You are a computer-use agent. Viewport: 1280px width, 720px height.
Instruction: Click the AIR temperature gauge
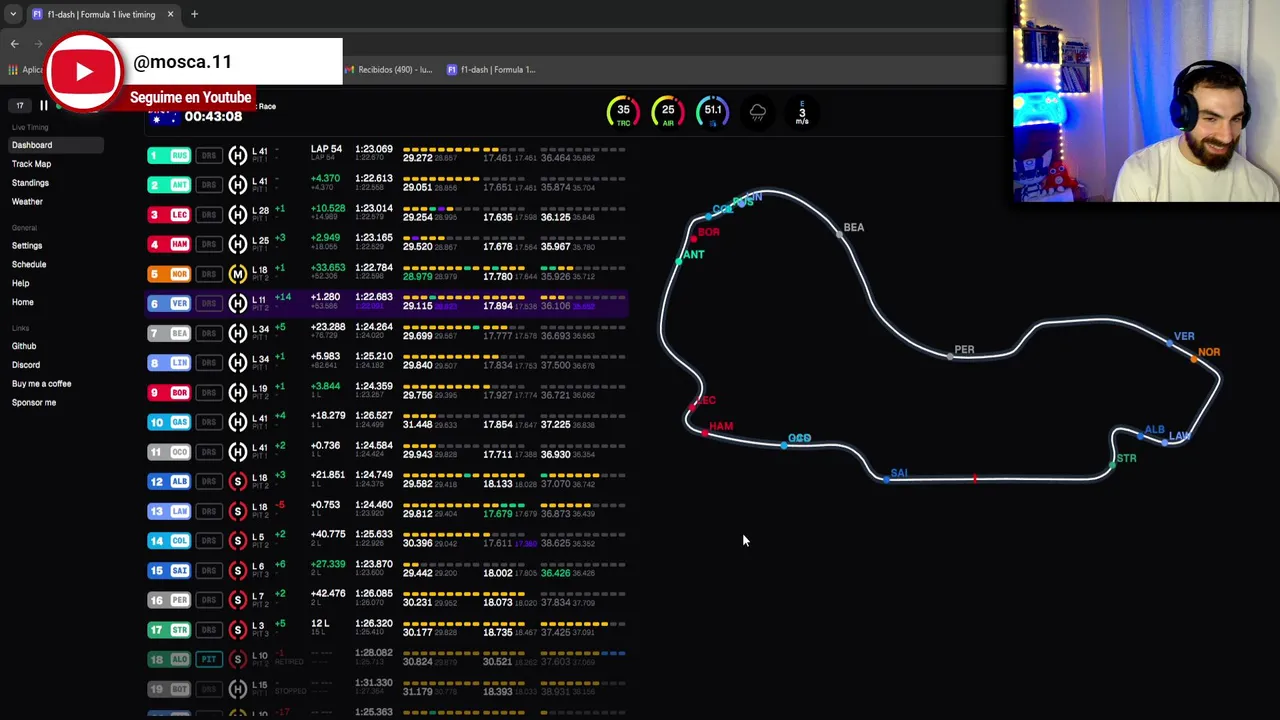coord(668,112)
